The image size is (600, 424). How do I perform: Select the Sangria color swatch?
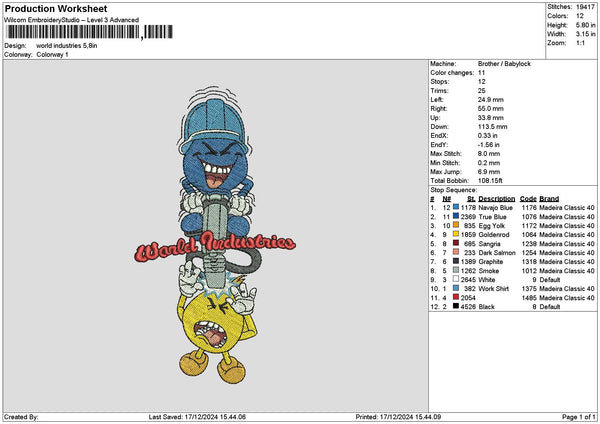click(456, 243)
